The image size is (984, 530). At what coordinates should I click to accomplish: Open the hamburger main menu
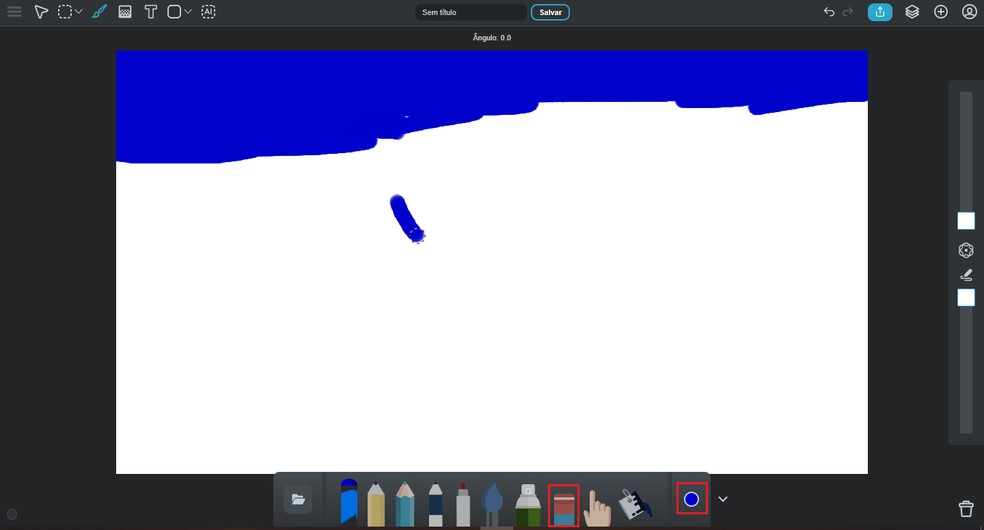pyautogui.click(x=14, y=12)
